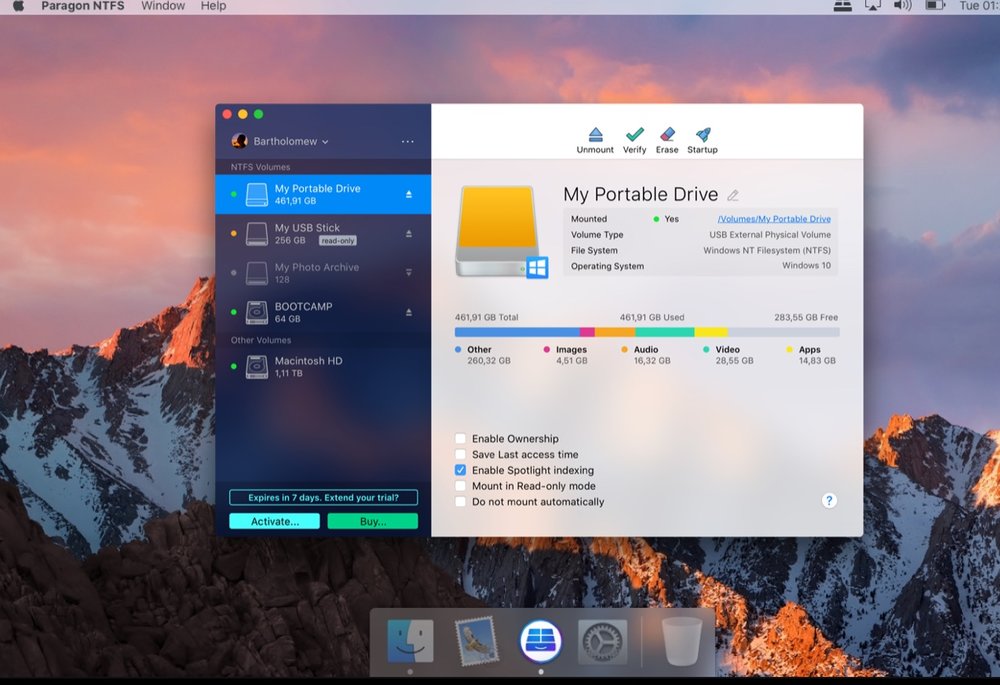Launch Mail from the Dock
Viewport: 1000px width, 685px height.
(477, 641)
